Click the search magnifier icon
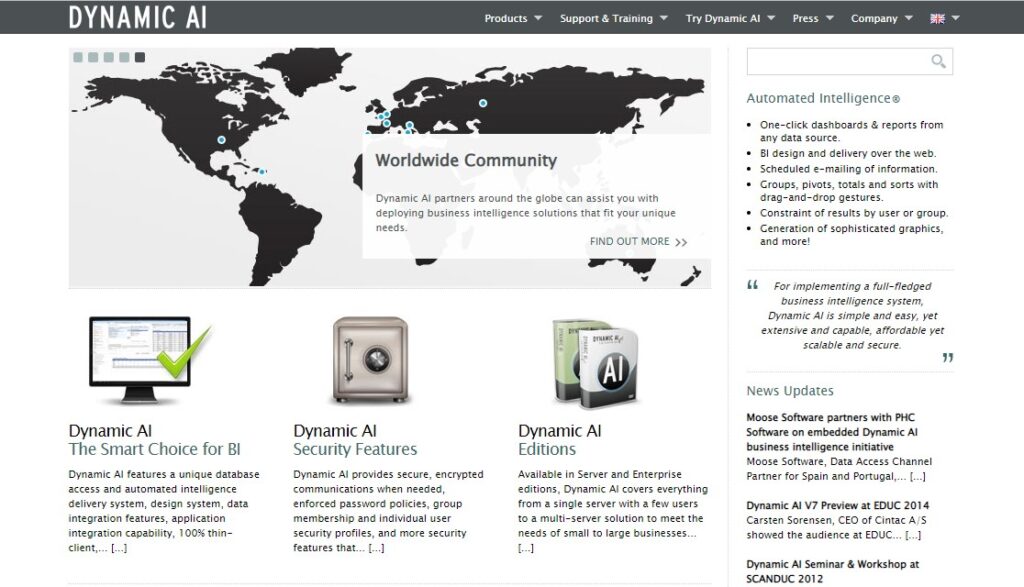 [x=938, y=61]
